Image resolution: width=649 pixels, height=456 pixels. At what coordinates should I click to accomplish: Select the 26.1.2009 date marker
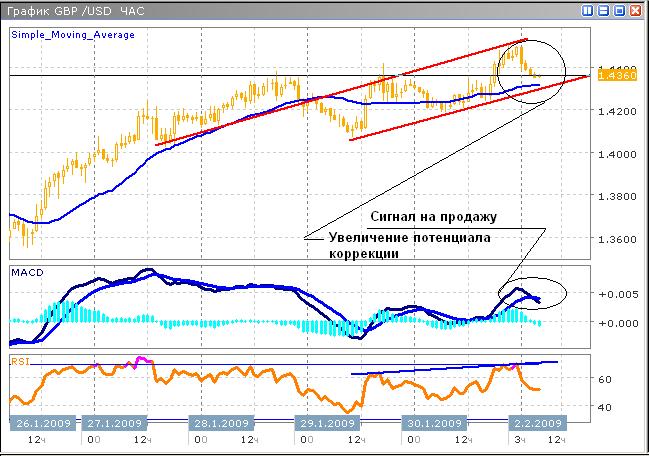tap(39, 422)
